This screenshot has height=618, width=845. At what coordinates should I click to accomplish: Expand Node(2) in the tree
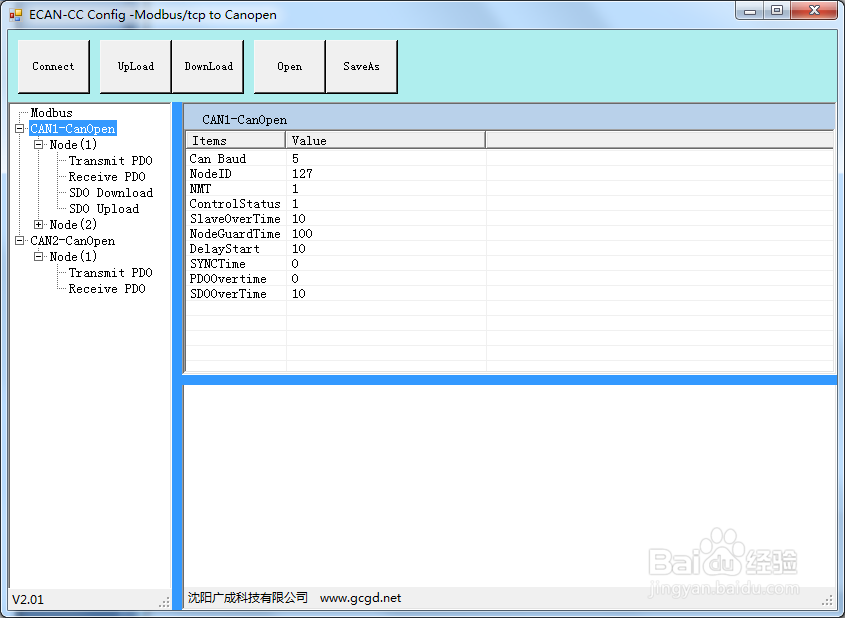pos(39,225)
